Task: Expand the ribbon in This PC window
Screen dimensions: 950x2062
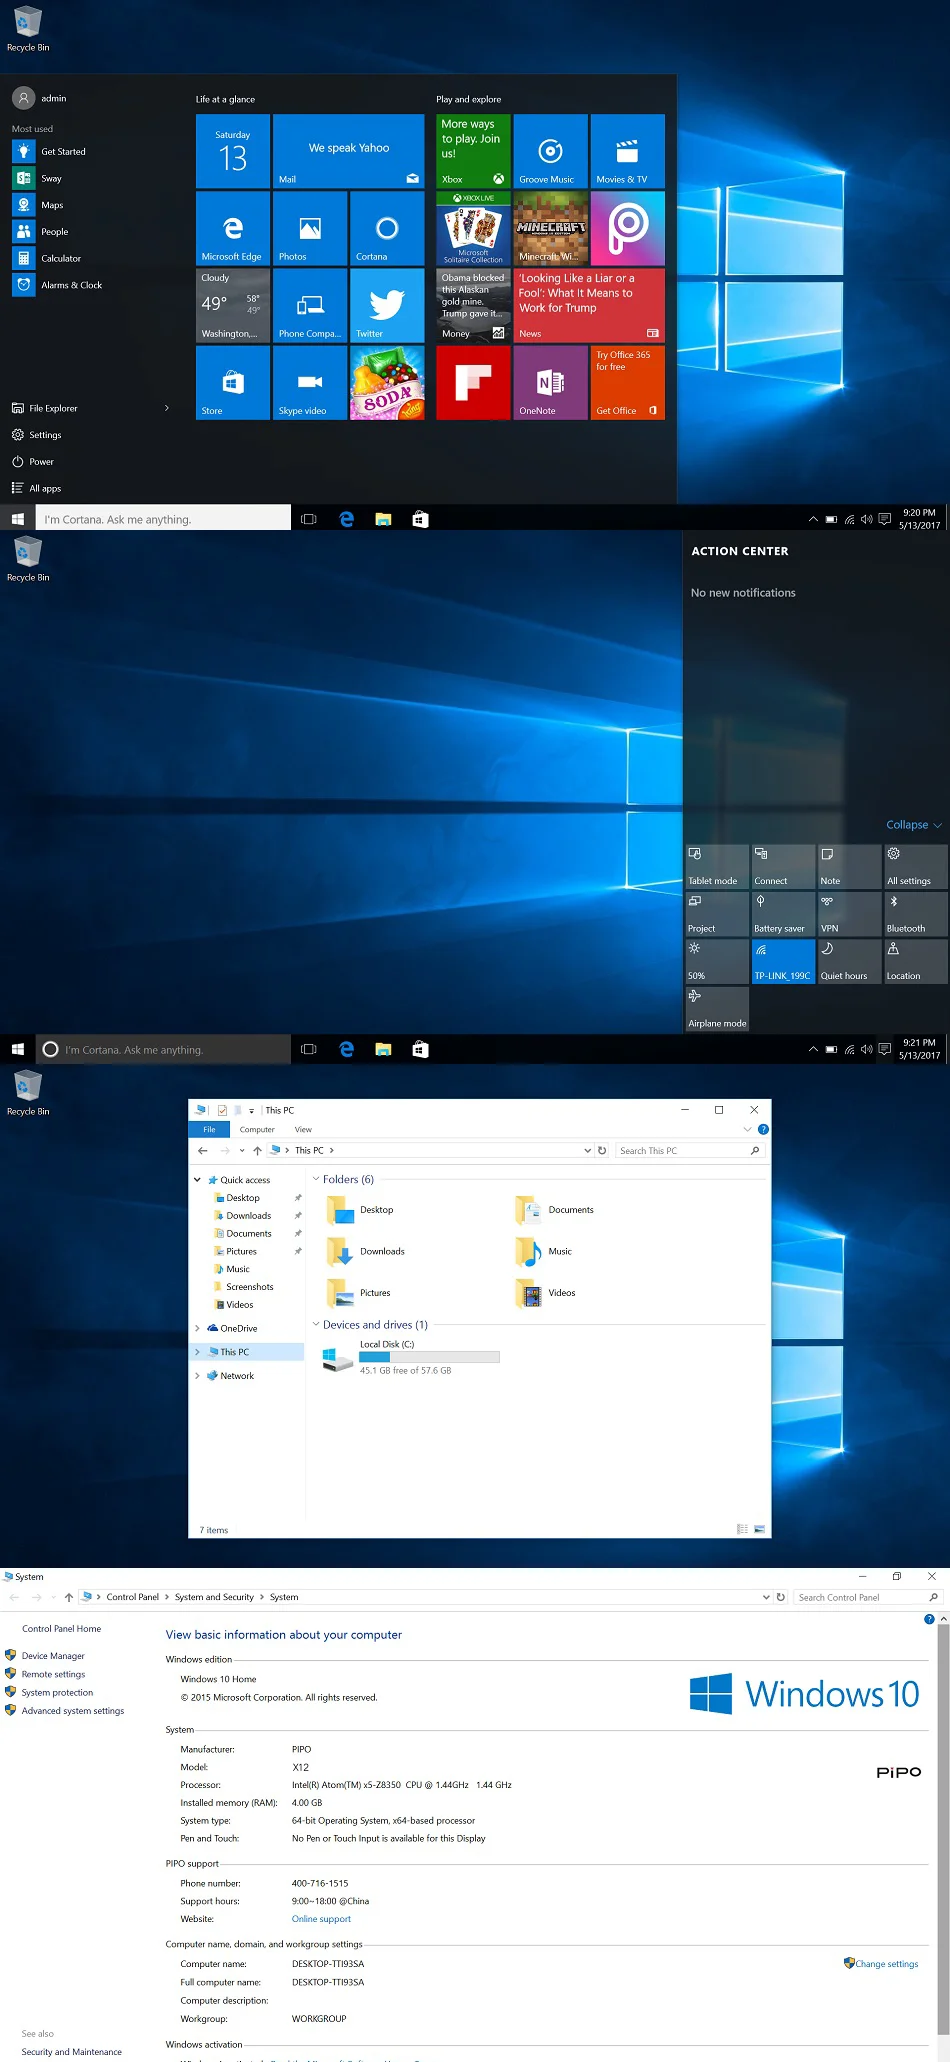Action: coord(747,1129)
